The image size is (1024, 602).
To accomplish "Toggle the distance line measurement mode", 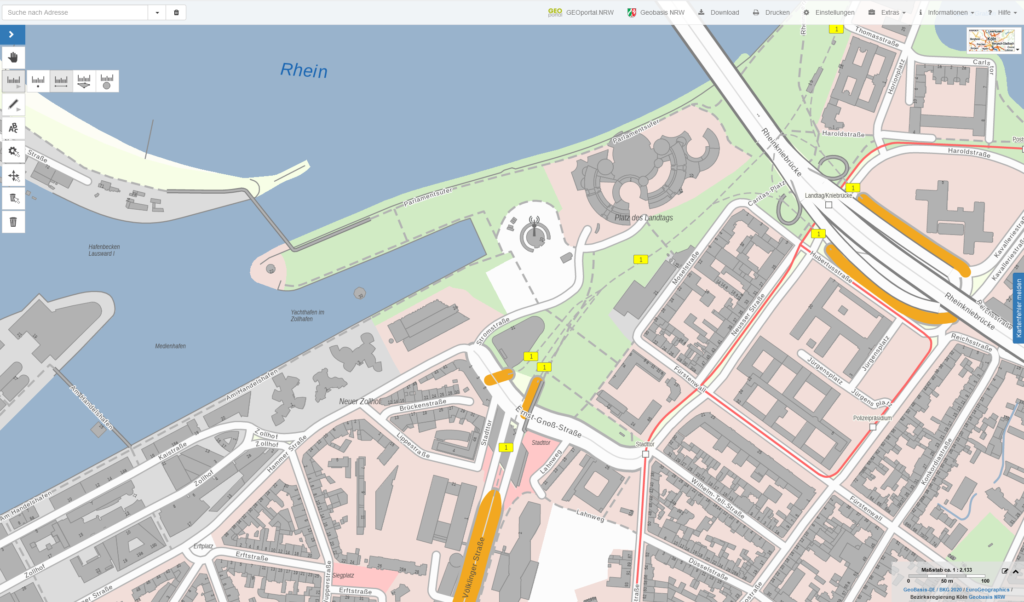I will point(61,81).
